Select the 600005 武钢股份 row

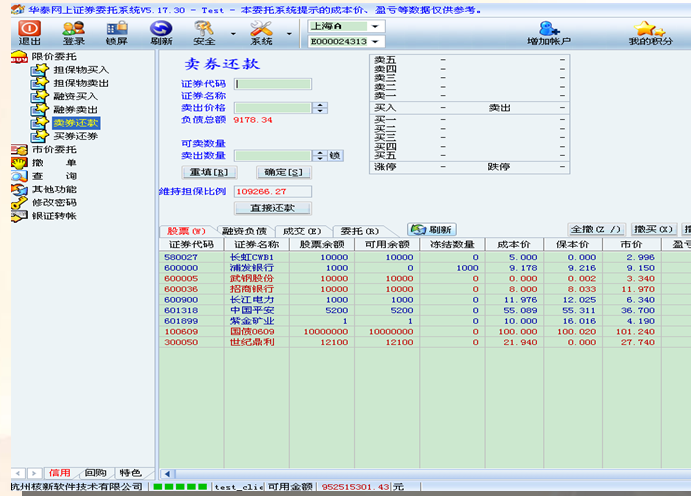pos(425,278)
